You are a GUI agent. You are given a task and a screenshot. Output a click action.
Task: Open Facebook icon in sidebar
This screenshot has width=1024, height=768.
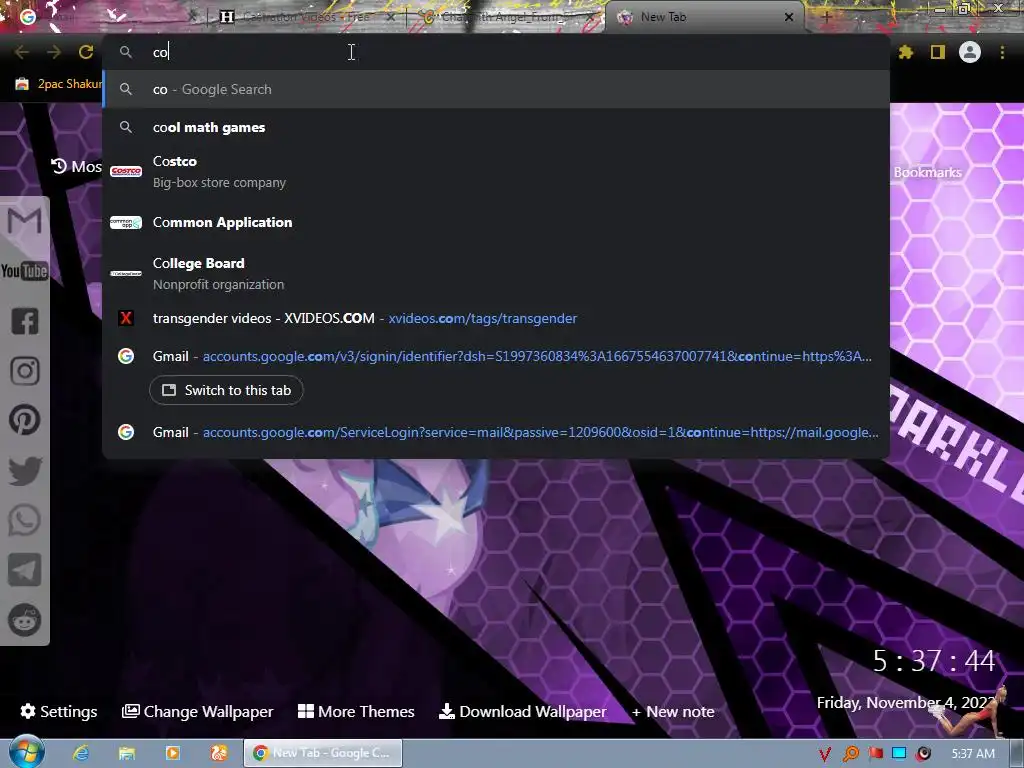[x=24, y=321]
